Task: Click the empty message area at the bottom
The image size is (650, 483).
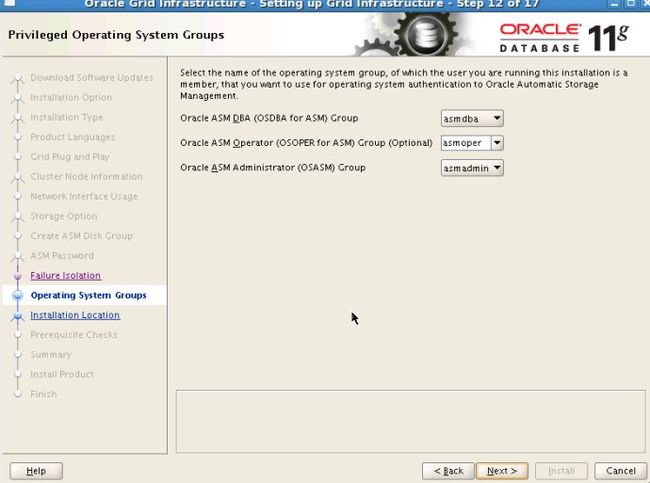Action: coord(410,422)
